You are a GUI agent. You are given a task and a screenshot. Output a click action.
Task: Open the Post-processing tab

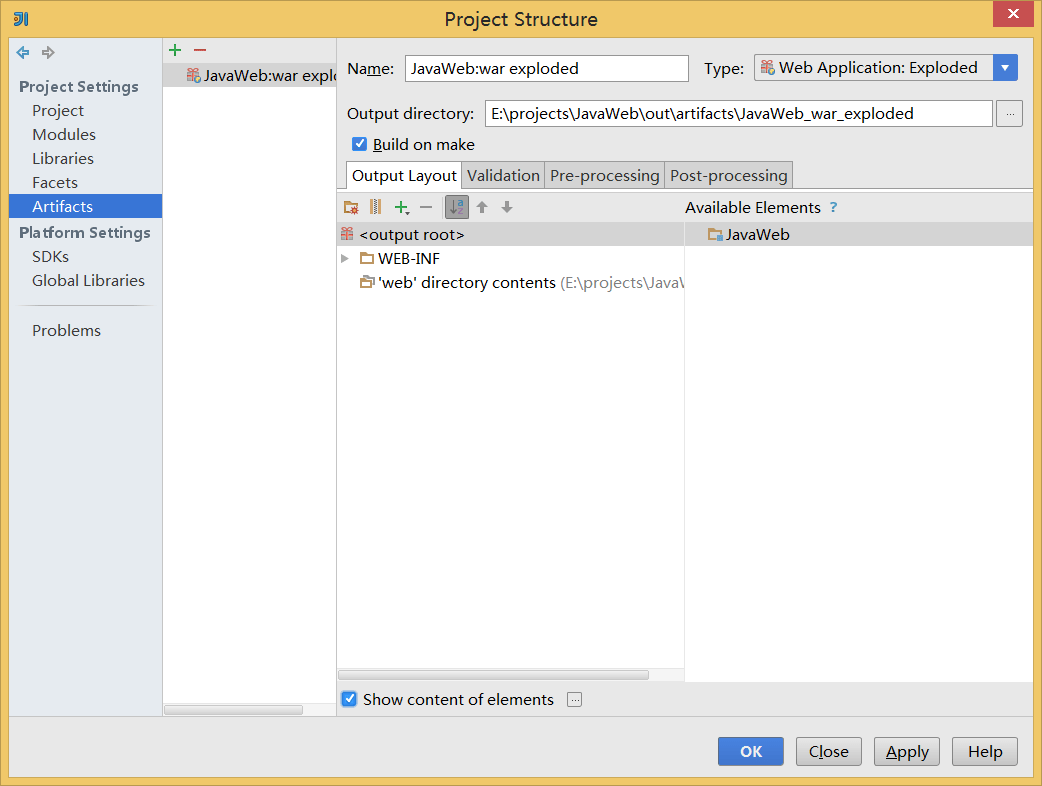728,176
